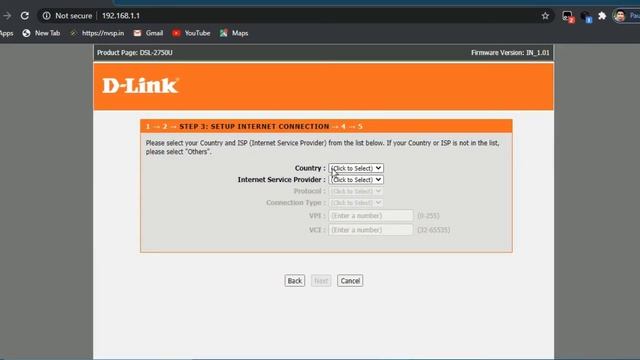
Task: Click the Firmware Version: IN_1.01 text
Action: (510, 53)
